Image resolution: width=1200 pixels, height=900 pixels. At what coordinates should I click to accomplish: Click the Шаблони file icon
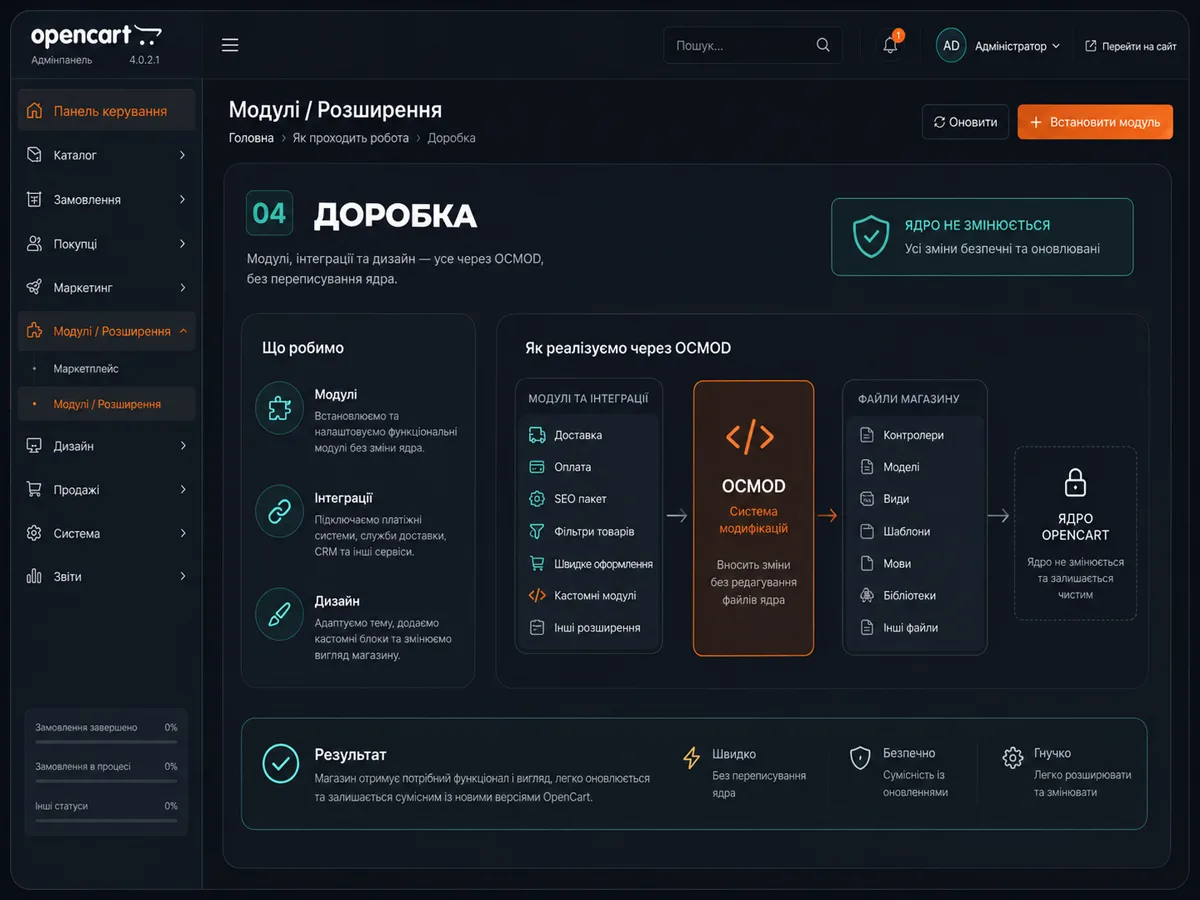[x=867, y=531]
